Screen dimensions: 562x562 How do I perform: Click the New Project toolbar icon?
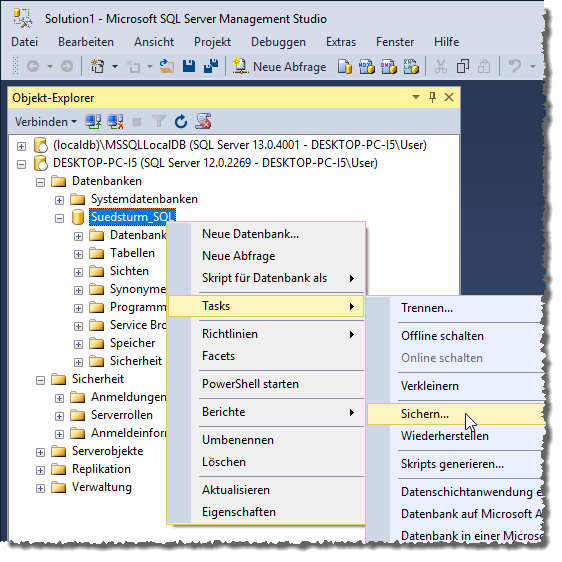pos(97,66)
